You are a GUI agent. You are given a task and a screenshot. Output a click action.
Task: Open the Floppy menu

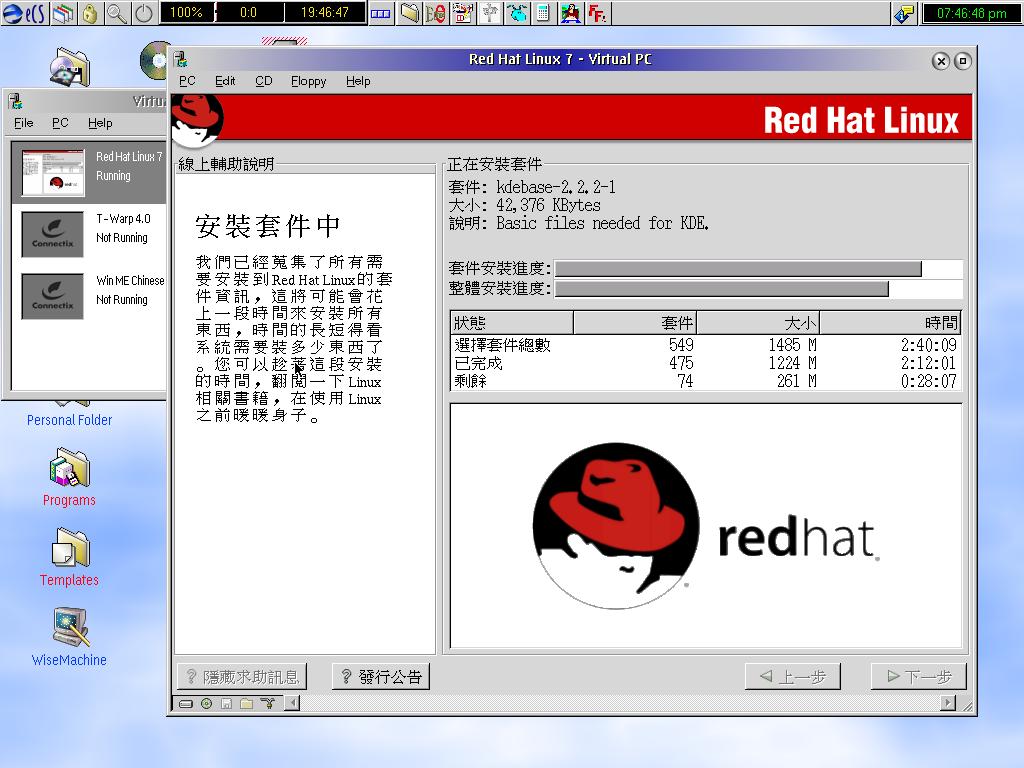click(x=308, y=81)
